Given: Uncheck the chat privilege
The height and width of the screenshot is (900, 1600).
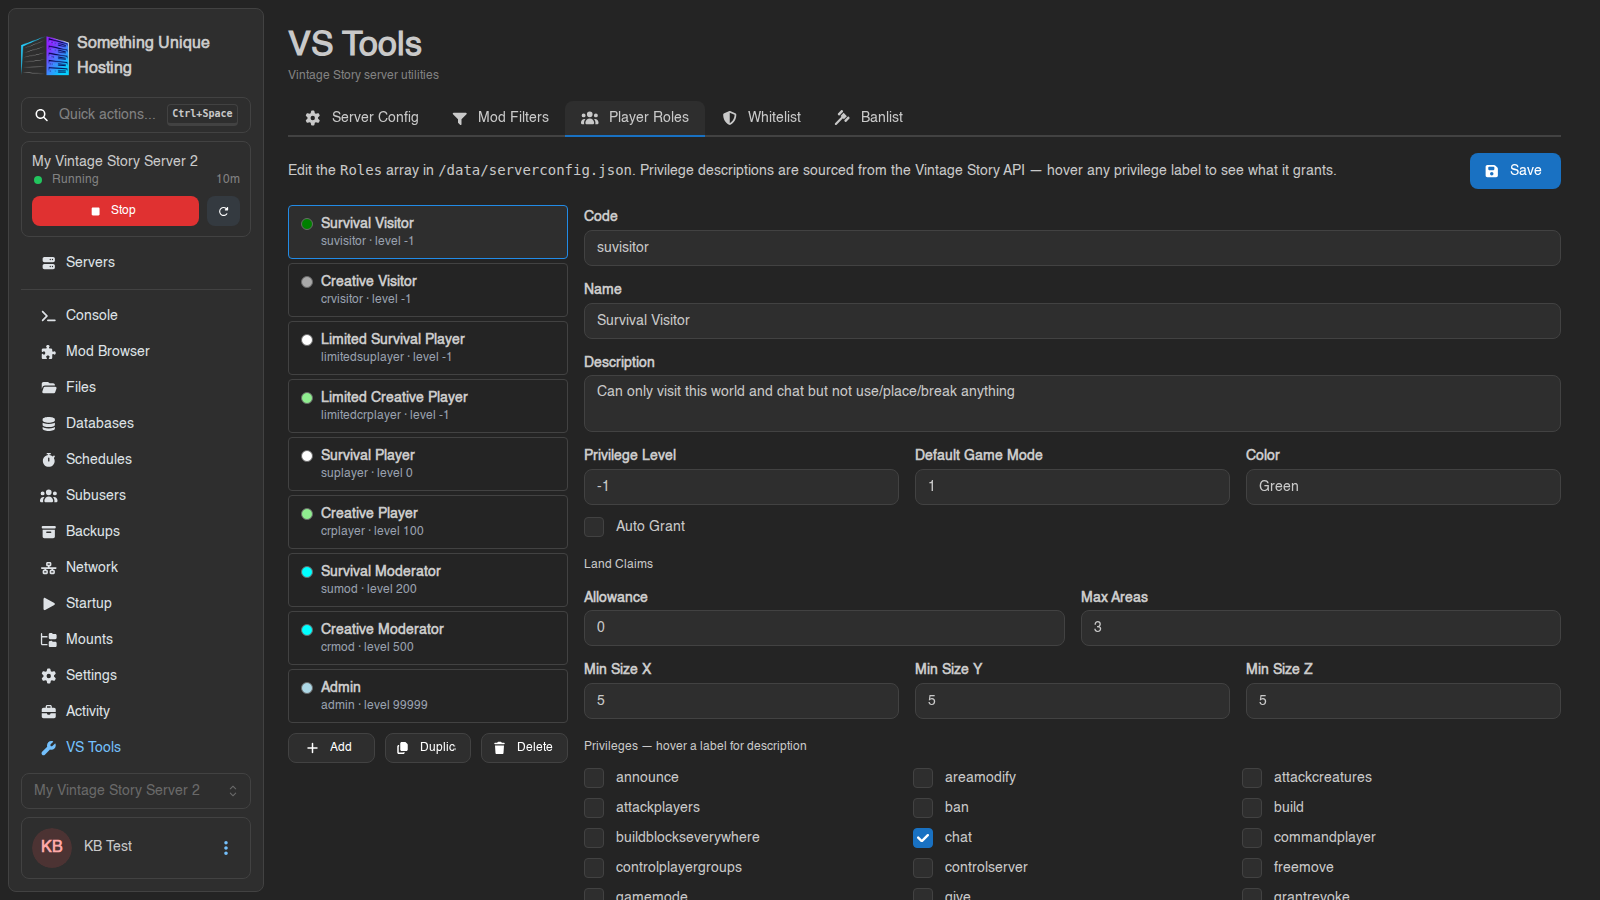Looking at the screenshot, I should pyautogui.click(x=923, y=838).
